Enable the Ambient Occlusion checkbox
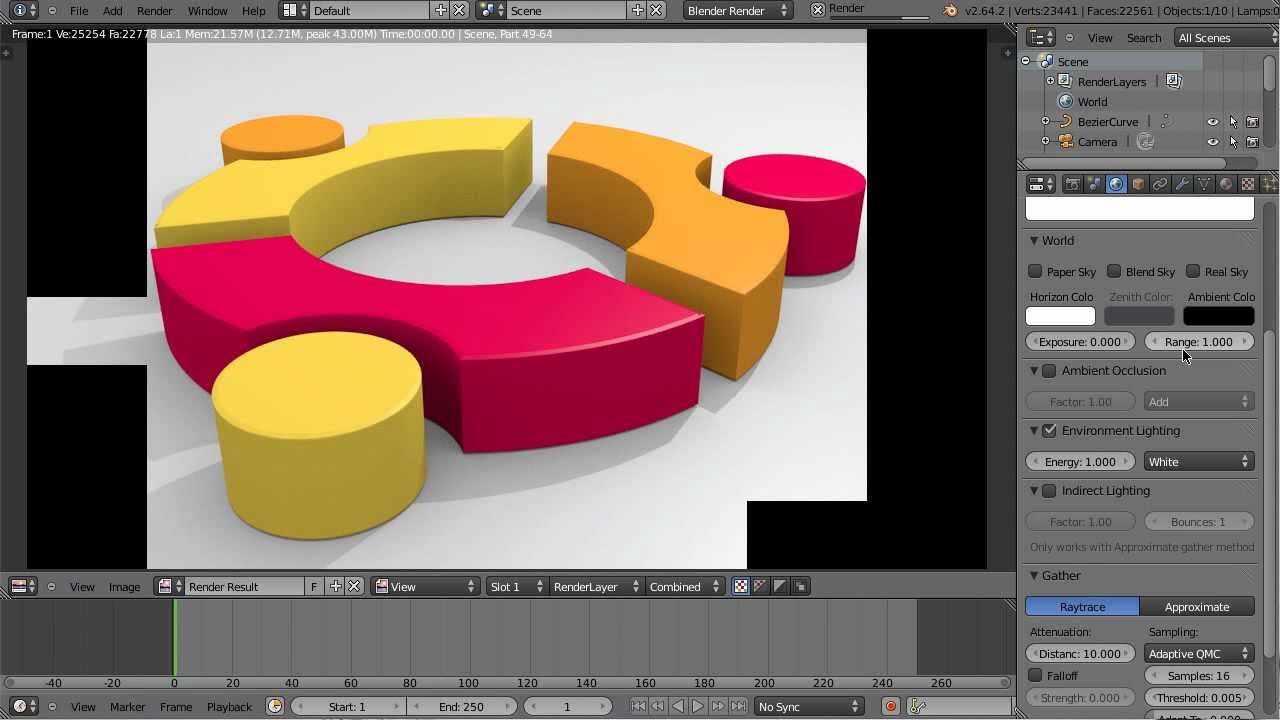This screenshot has width=1280, height=720. [x=1049, y=371]
